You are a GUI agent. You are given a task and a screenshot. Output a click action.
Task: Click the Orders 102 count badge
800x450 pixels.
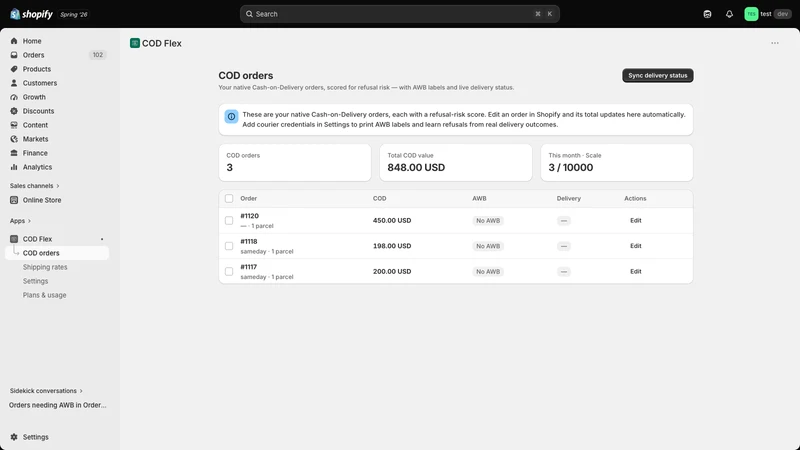coord(97,55)
